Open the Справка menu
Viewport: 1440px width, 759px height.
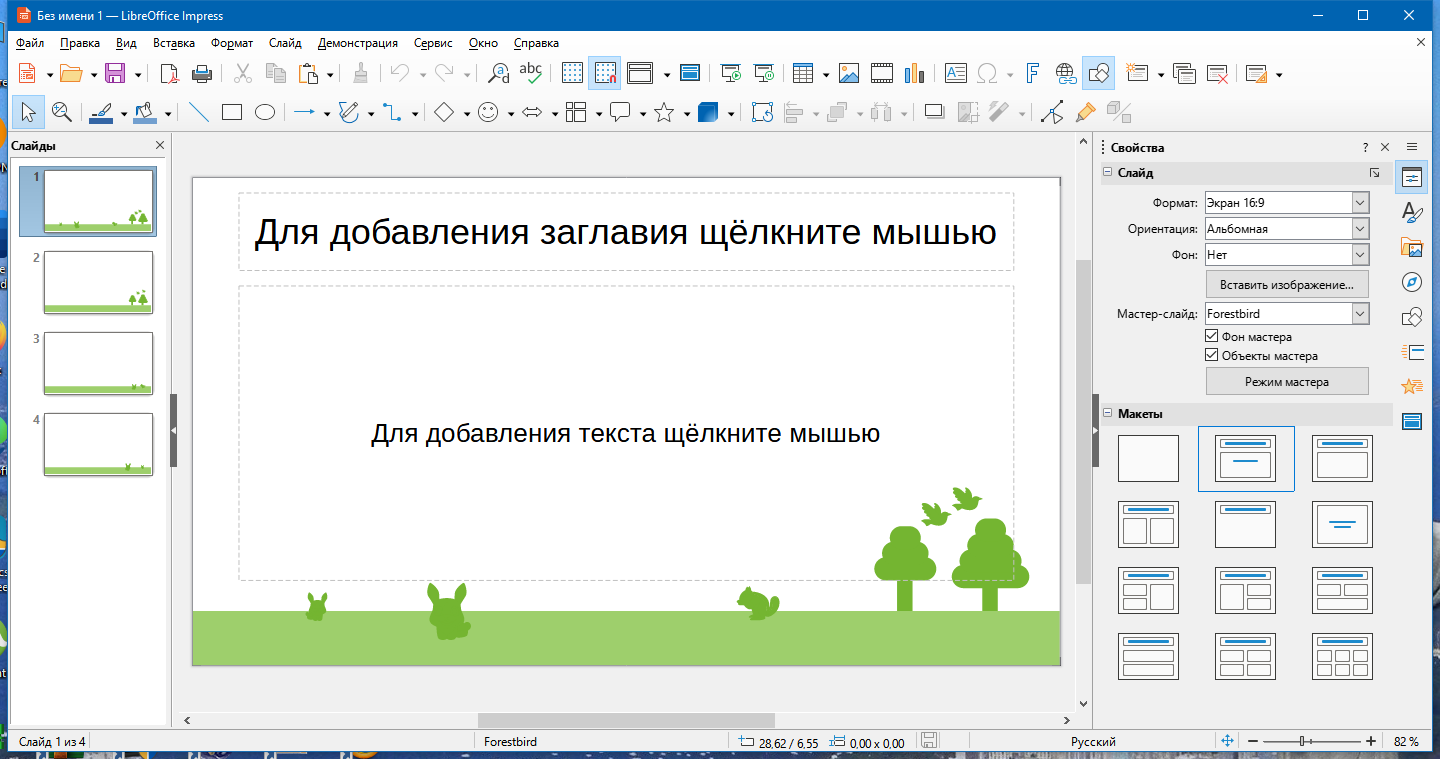click(536, 43)
